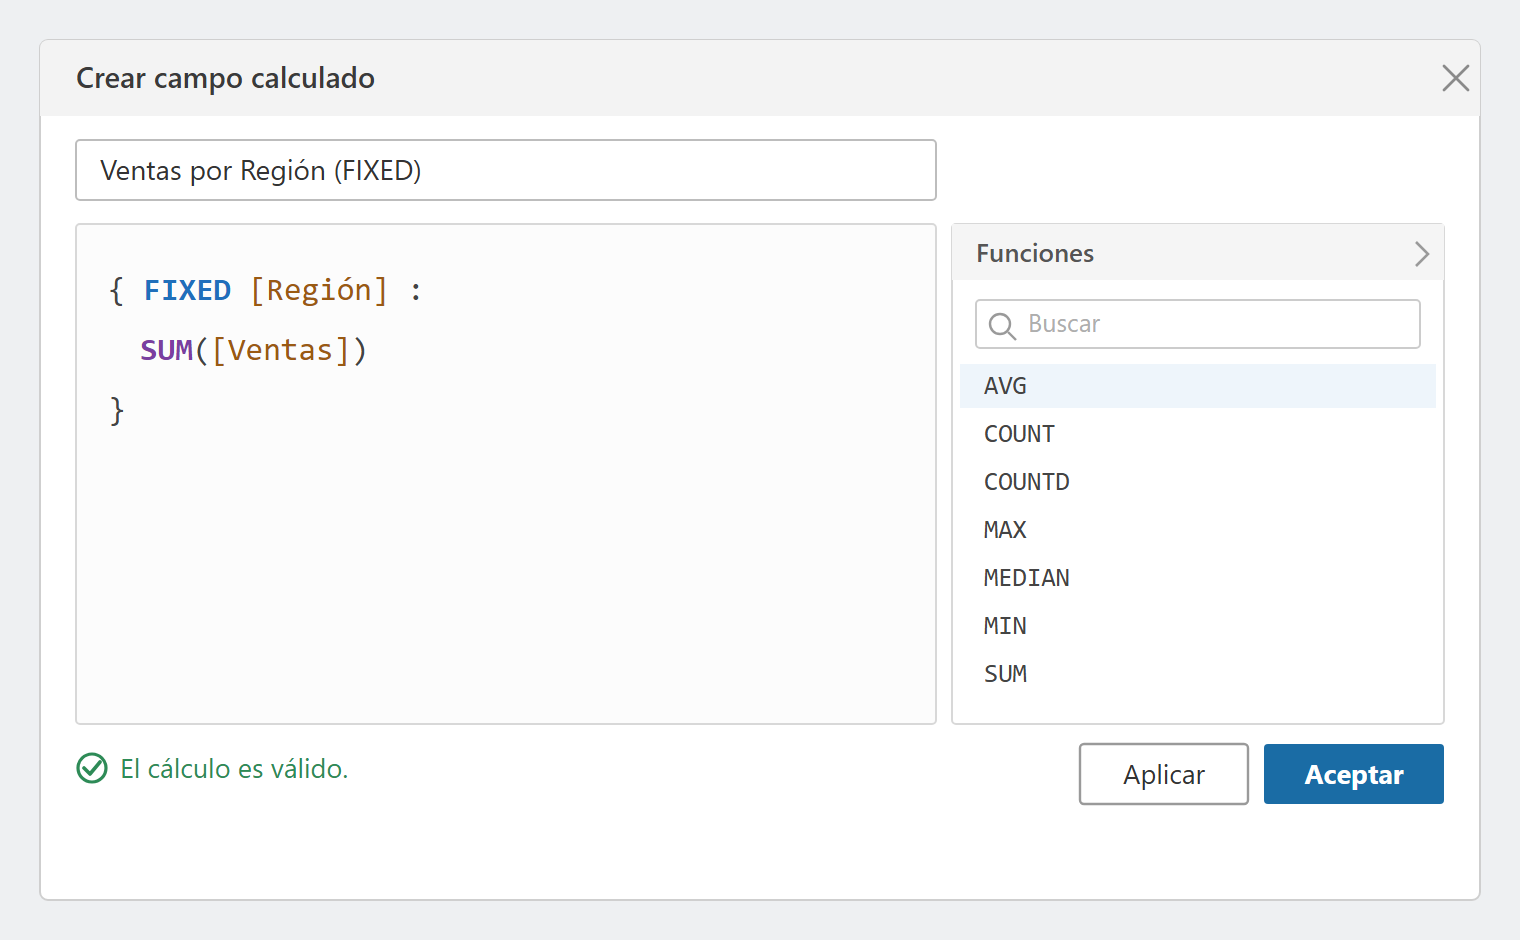Close the Crear campo calculado dialog
The width and height of the screenshot is (1520, 940).
pyautogui.click(x=1455, y=78)
